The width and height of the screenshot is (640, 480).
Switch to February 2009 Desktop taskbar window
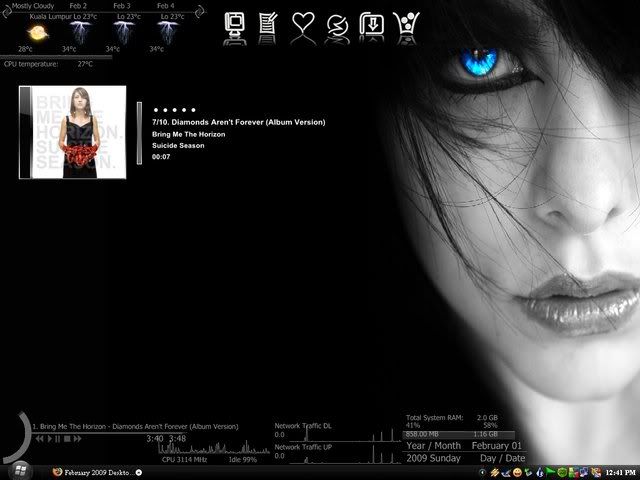pos(98,473)
